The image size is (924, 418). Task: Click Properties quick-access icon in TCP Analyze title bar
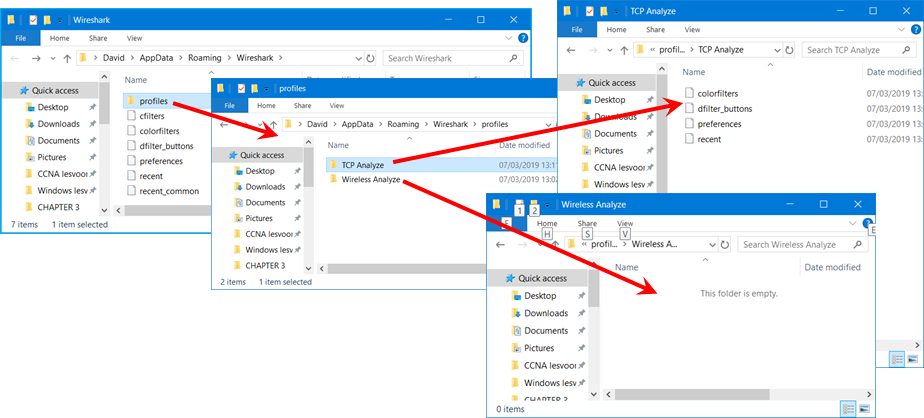[x=589, y=11]
